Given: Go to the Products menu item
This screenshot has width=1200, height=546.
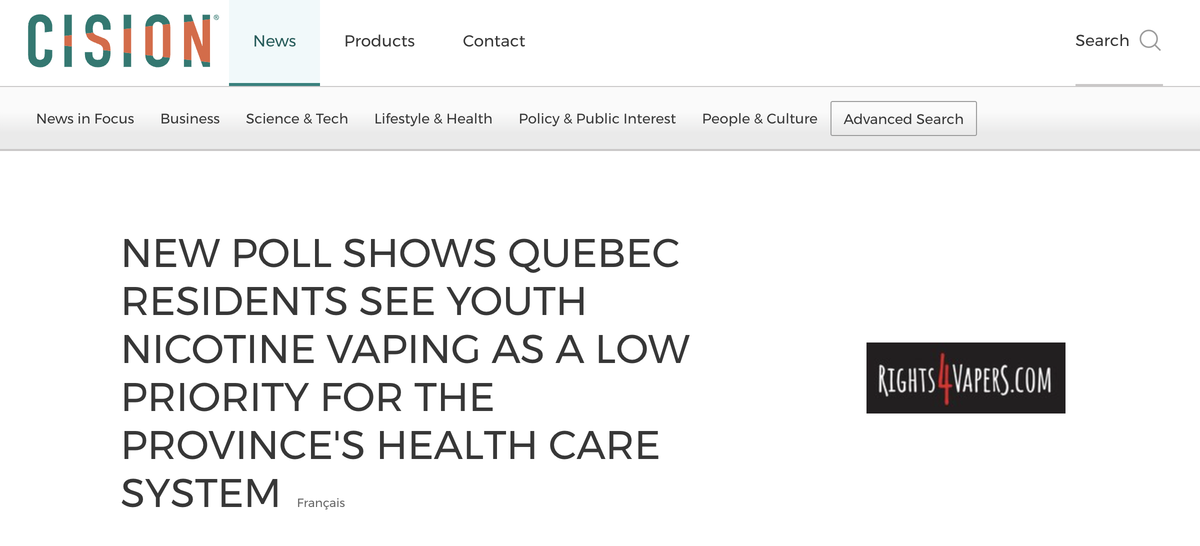Looking at the screenshot, I should [379, 41].
